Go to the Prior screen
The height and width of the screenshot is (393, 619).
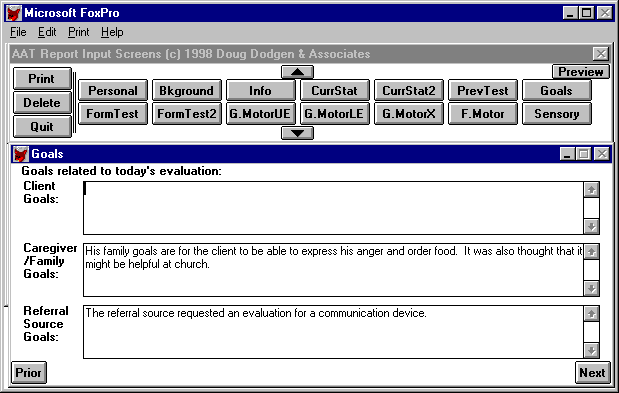pyautogui.click(x=28, y=372)
